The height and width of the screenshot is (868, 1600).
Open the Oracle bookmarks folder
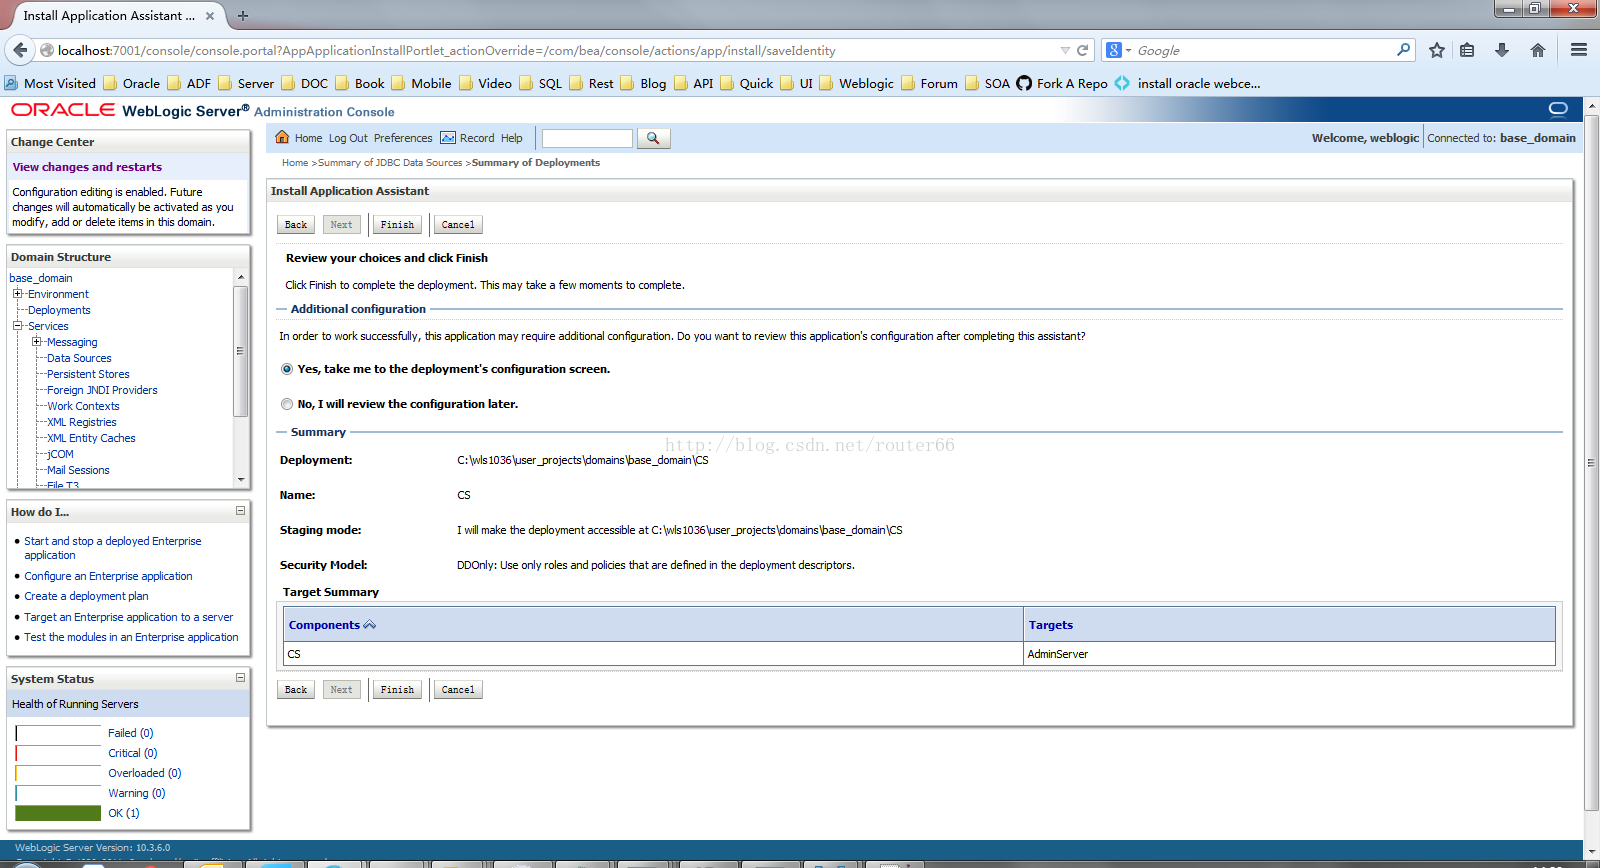[x=131, y=83]
